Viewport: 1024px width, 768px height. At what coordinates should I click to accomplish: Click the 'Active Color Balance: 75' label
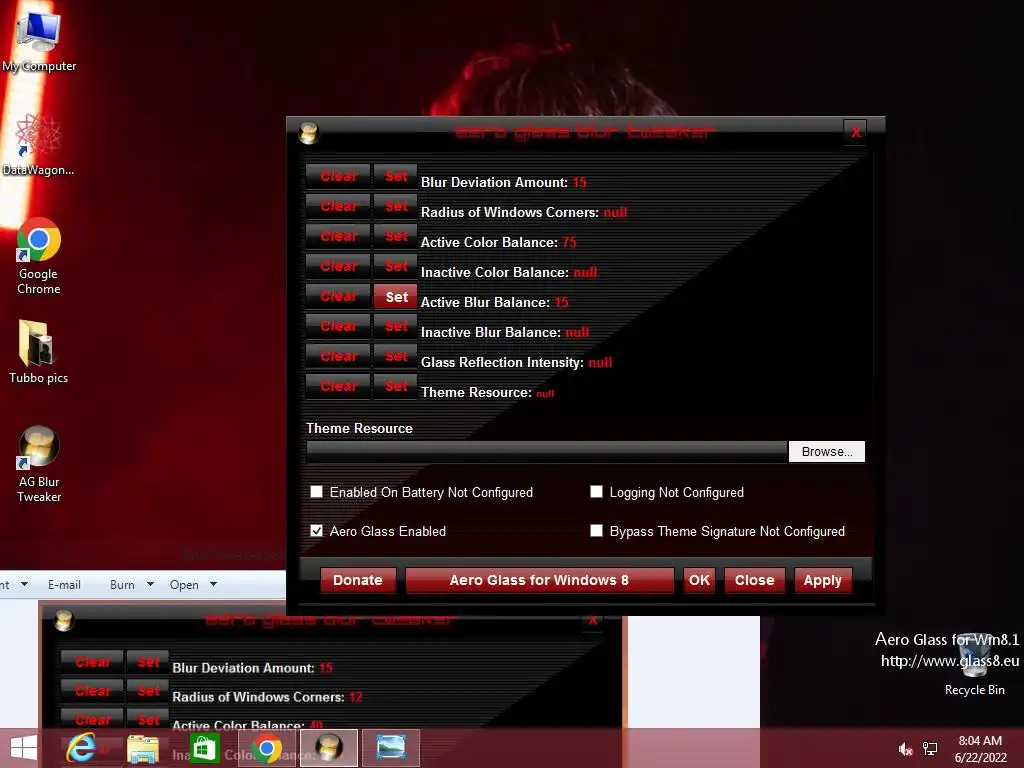(x=498, y=242)
